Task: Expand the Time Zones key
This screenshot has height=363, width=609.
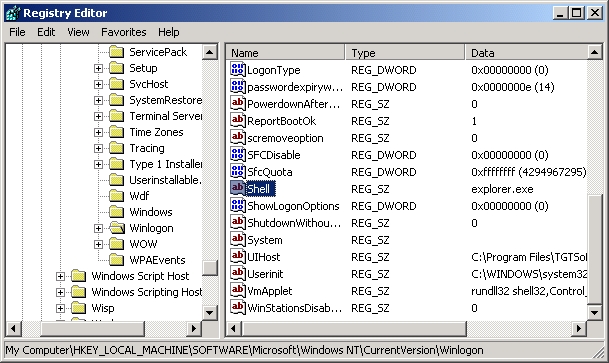Action: click(98, 132)
